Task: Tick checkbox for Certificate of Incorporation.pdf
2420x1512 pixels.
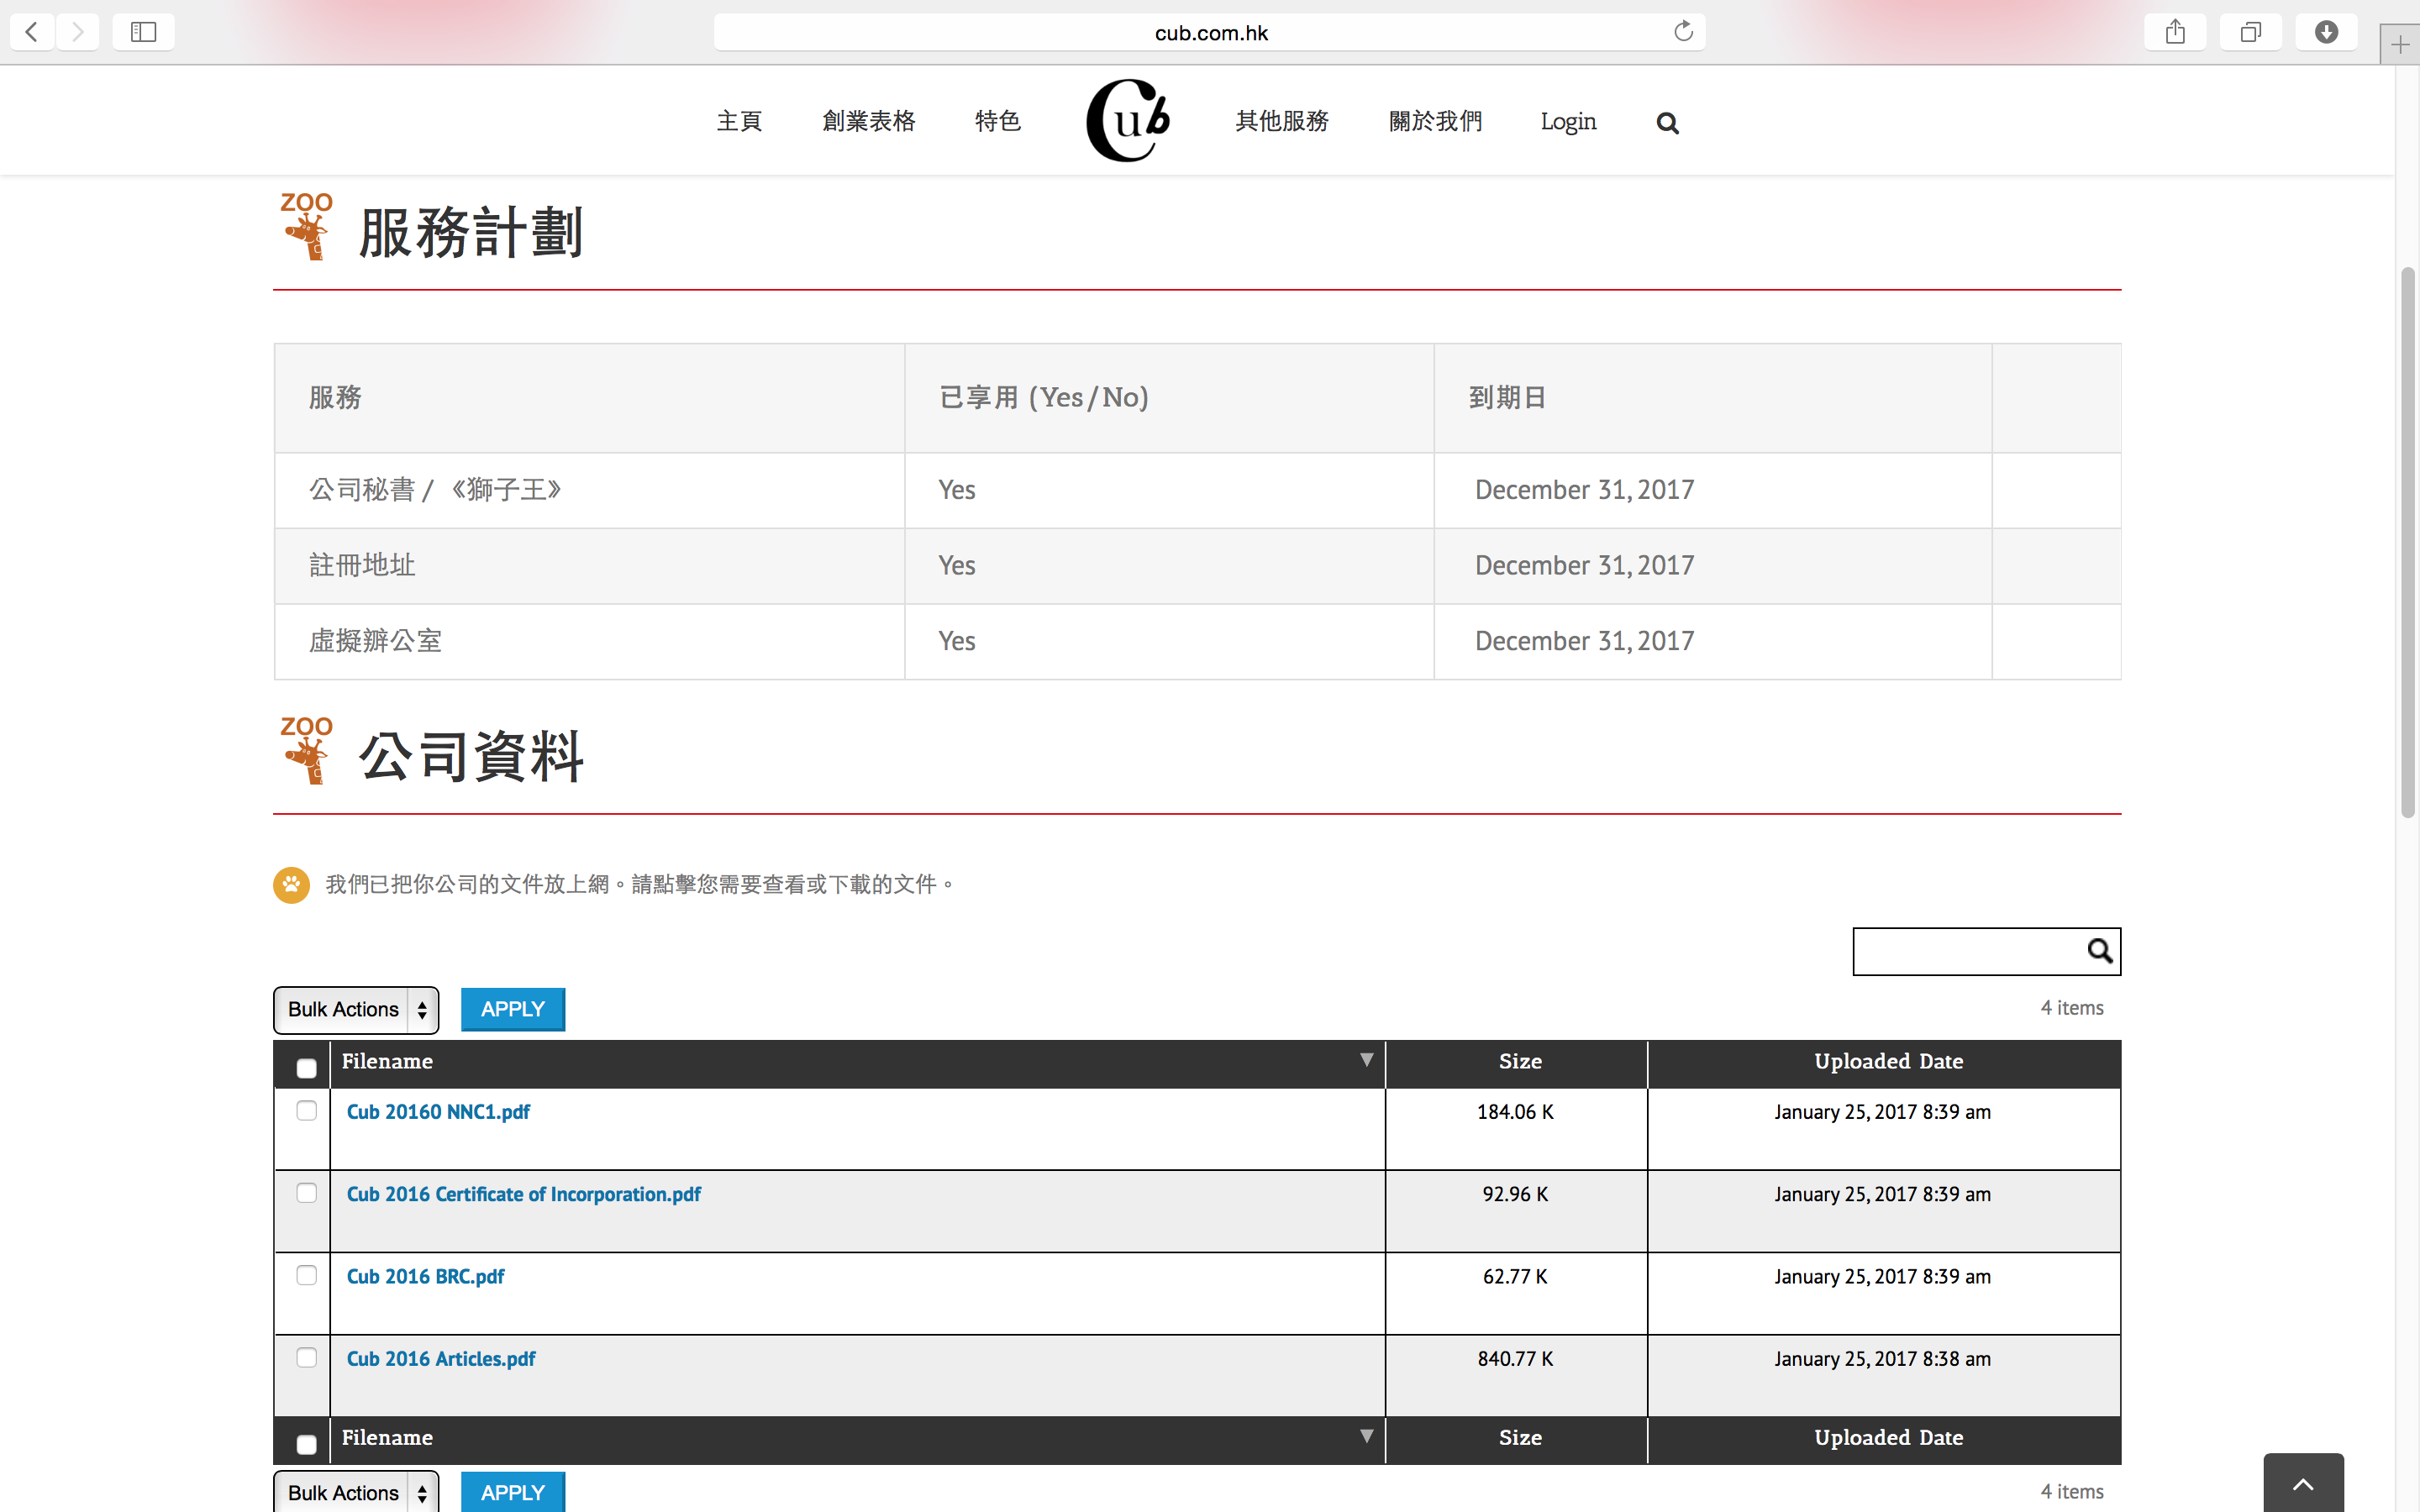Action: [306, 1192]
